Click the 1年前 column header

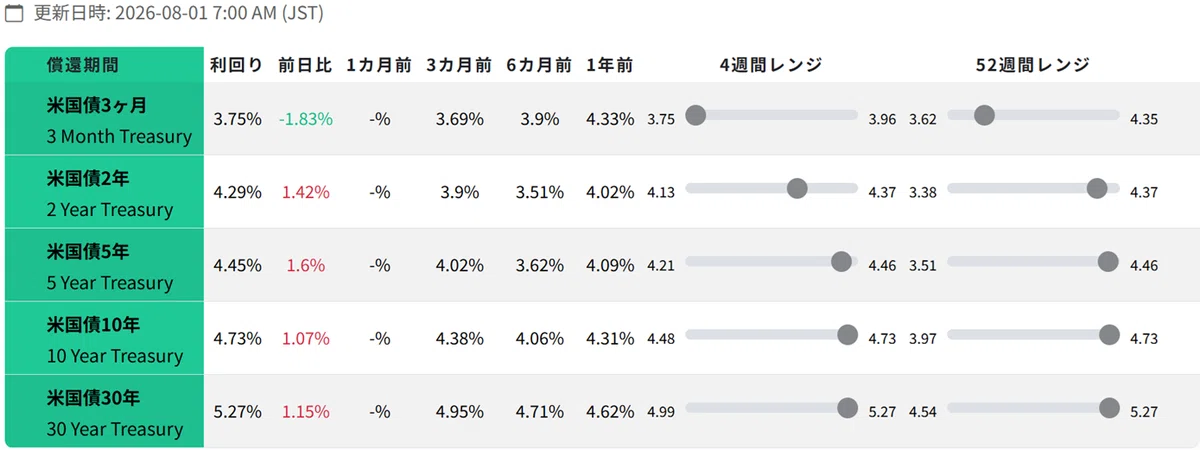click(x=610, y=65)
